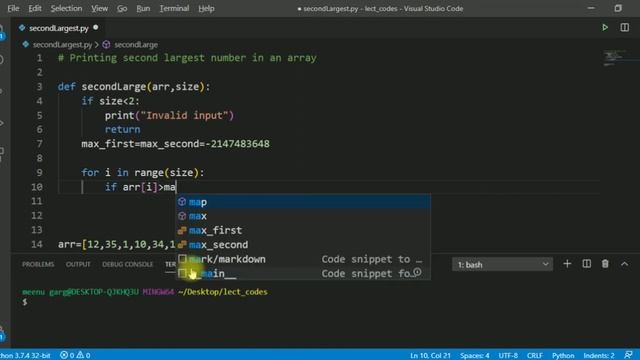Click secondLarge symbol in breadcrumb
Screen dimensions: 640x360
pyautogui.click(x=136, y=44)
